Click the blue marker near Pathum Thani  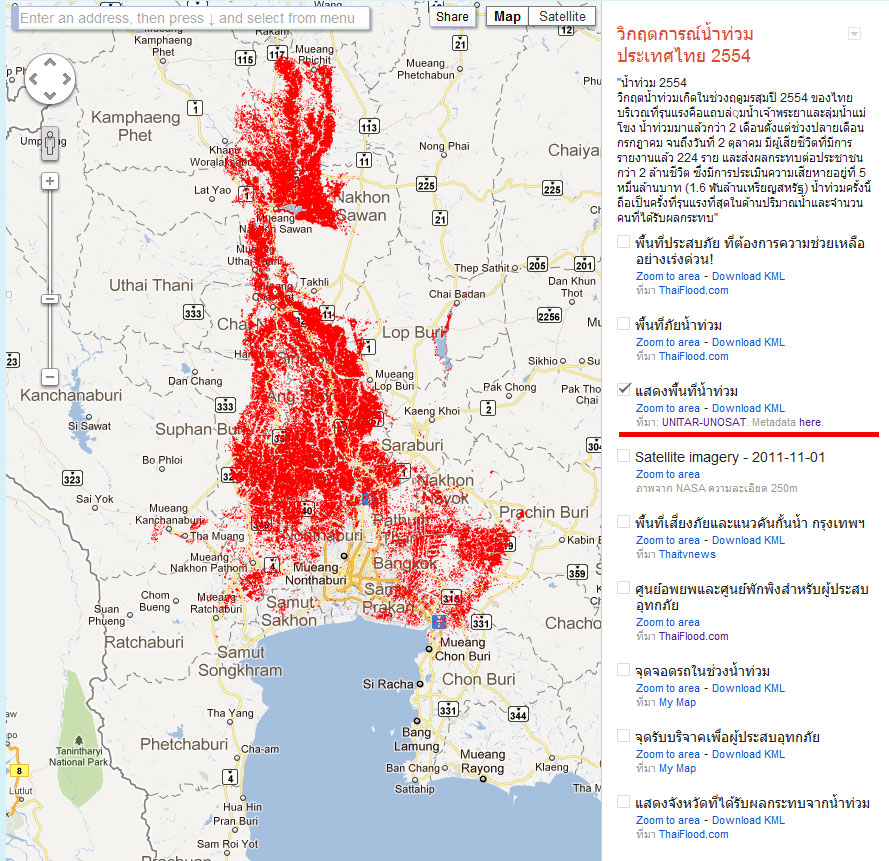368,499
